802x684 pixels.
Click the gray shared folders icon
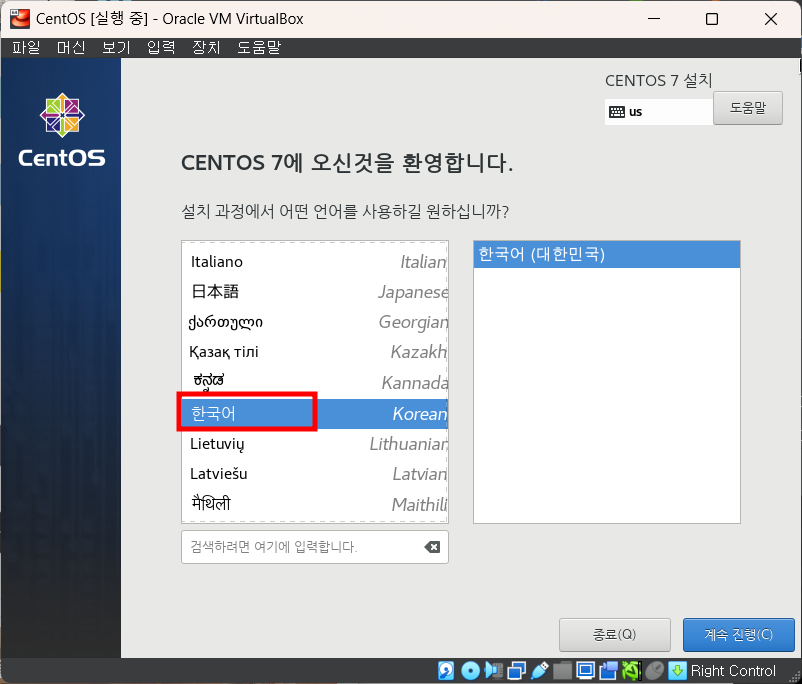(563, 670)
